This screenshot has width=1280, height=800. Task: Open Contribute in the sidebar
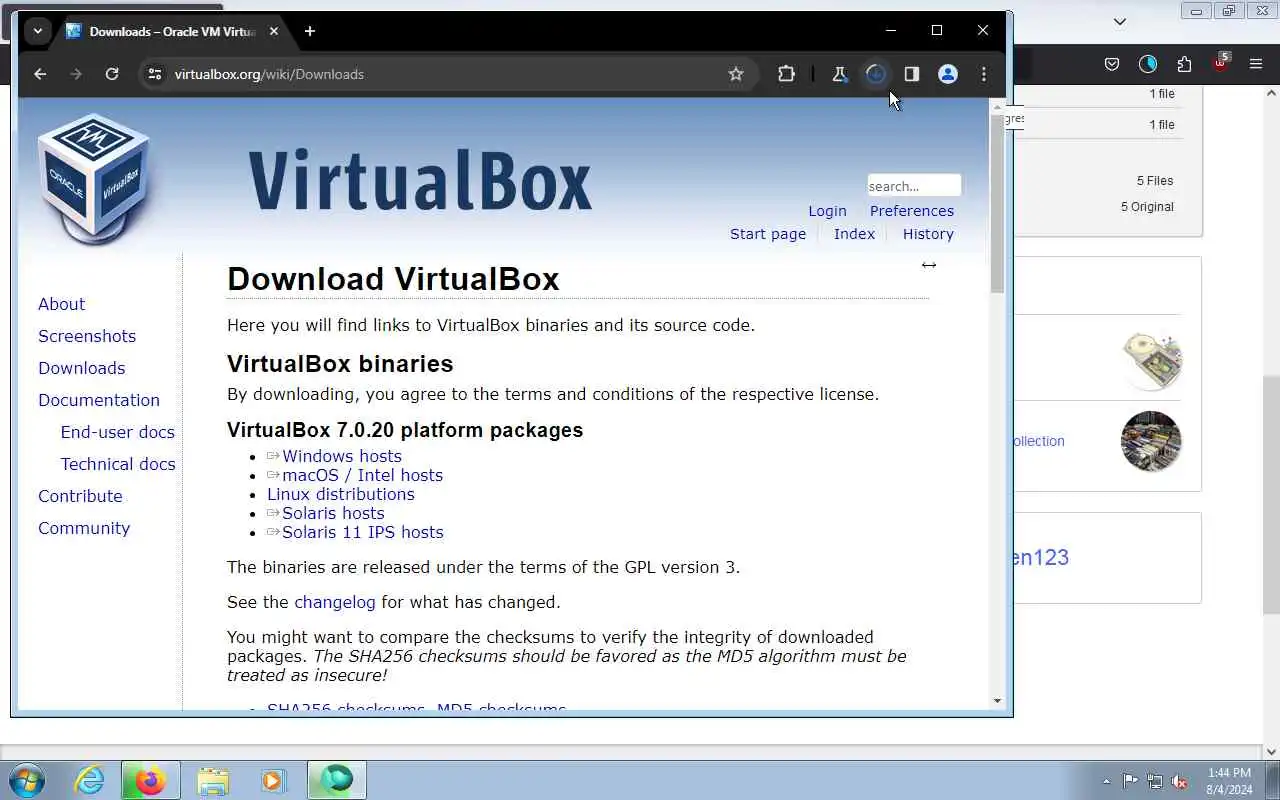(x=80, y=496)
